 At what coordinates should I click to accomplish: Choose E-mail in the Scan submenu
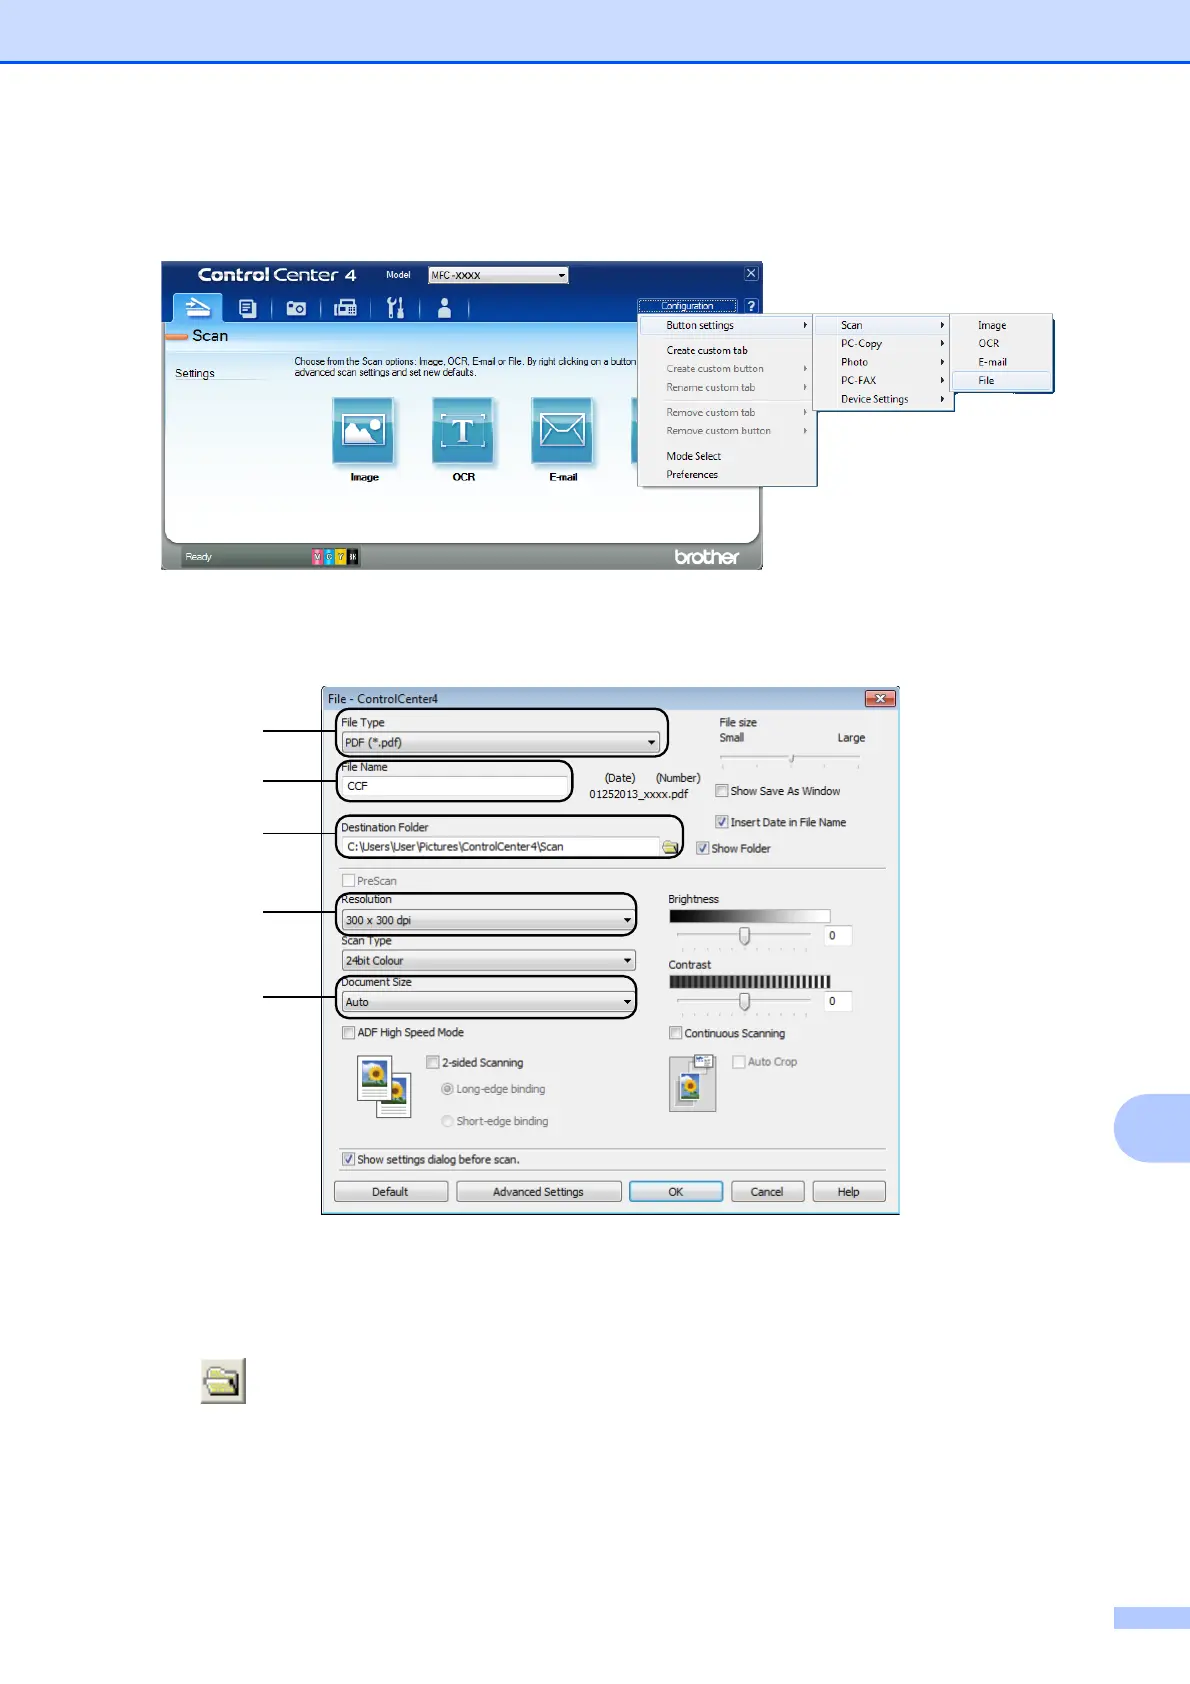coord(1001,362)
